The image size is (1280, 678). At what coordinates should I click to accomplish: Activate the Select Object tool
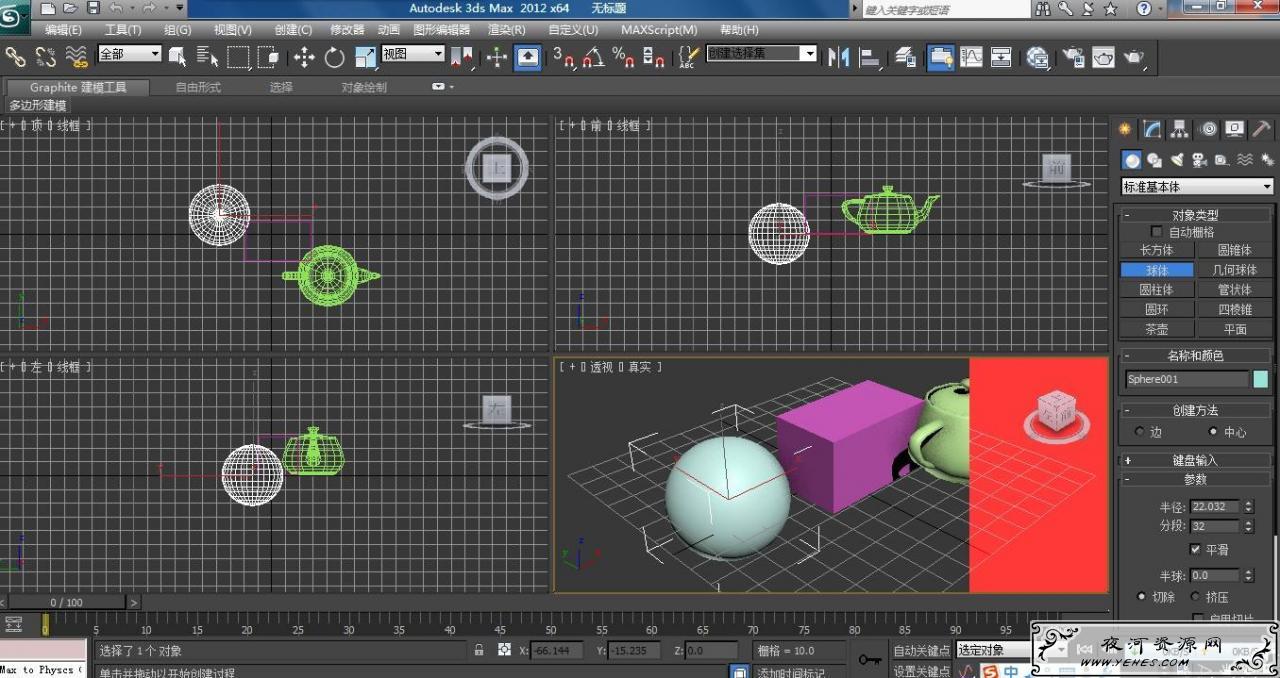pos(178,57)
